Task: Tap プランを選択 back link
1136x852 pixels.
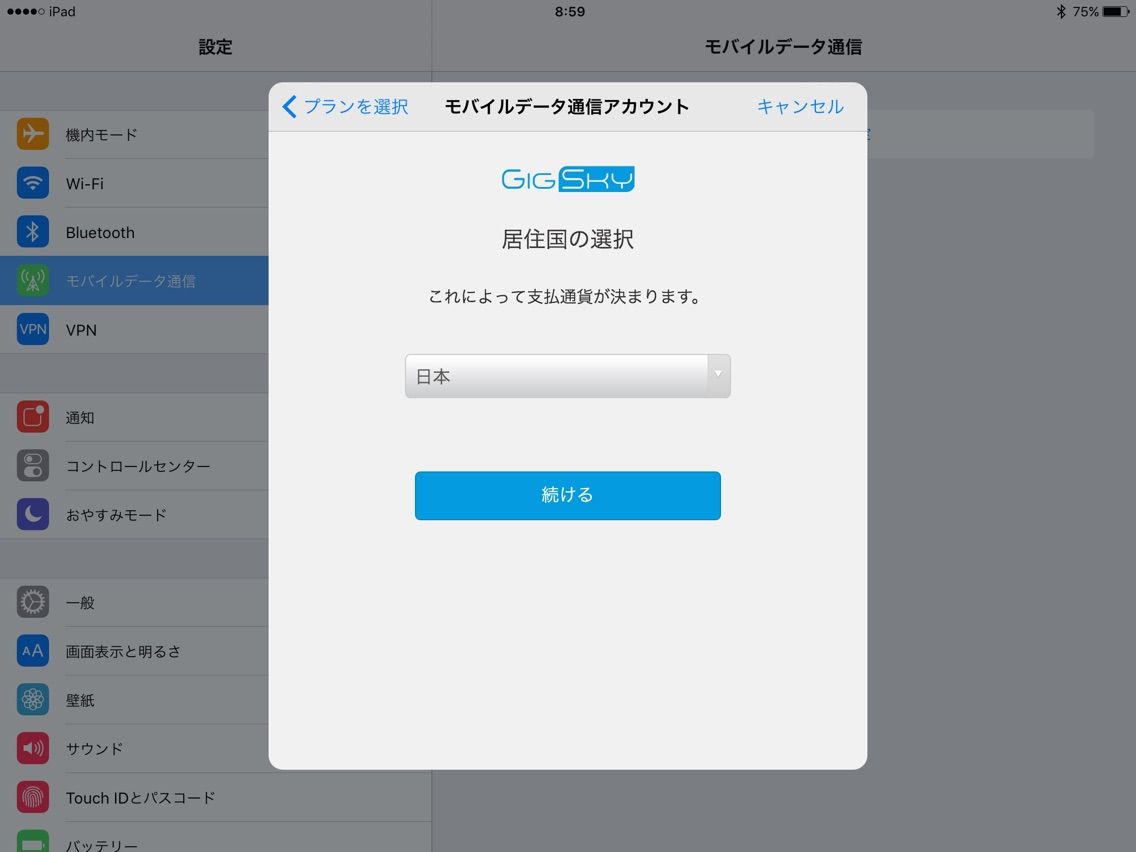Action: click(356, 106)
